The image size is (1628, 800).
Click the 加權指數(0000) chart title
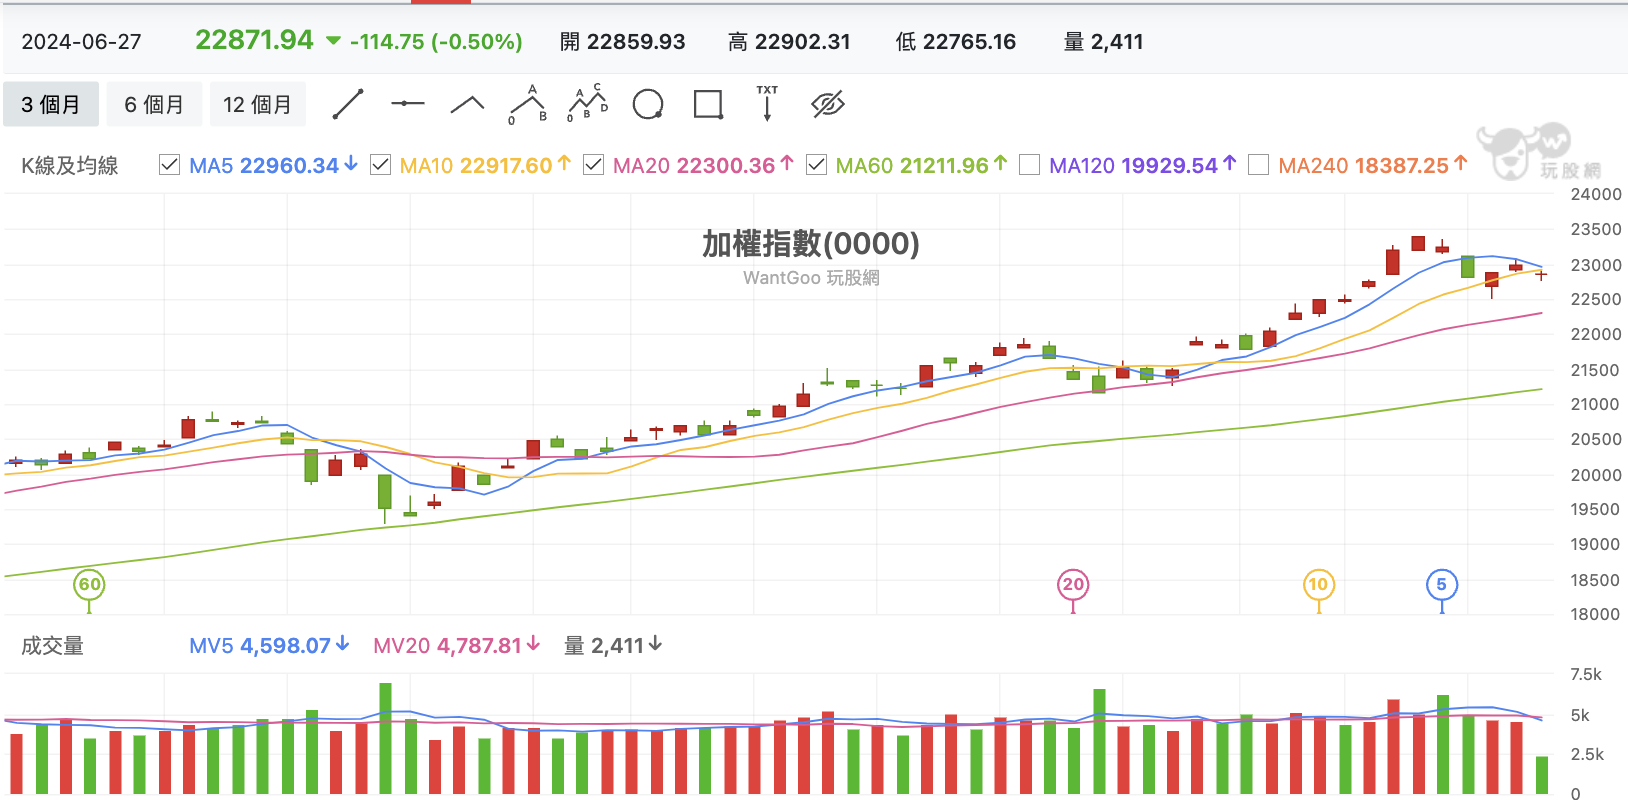811,243
